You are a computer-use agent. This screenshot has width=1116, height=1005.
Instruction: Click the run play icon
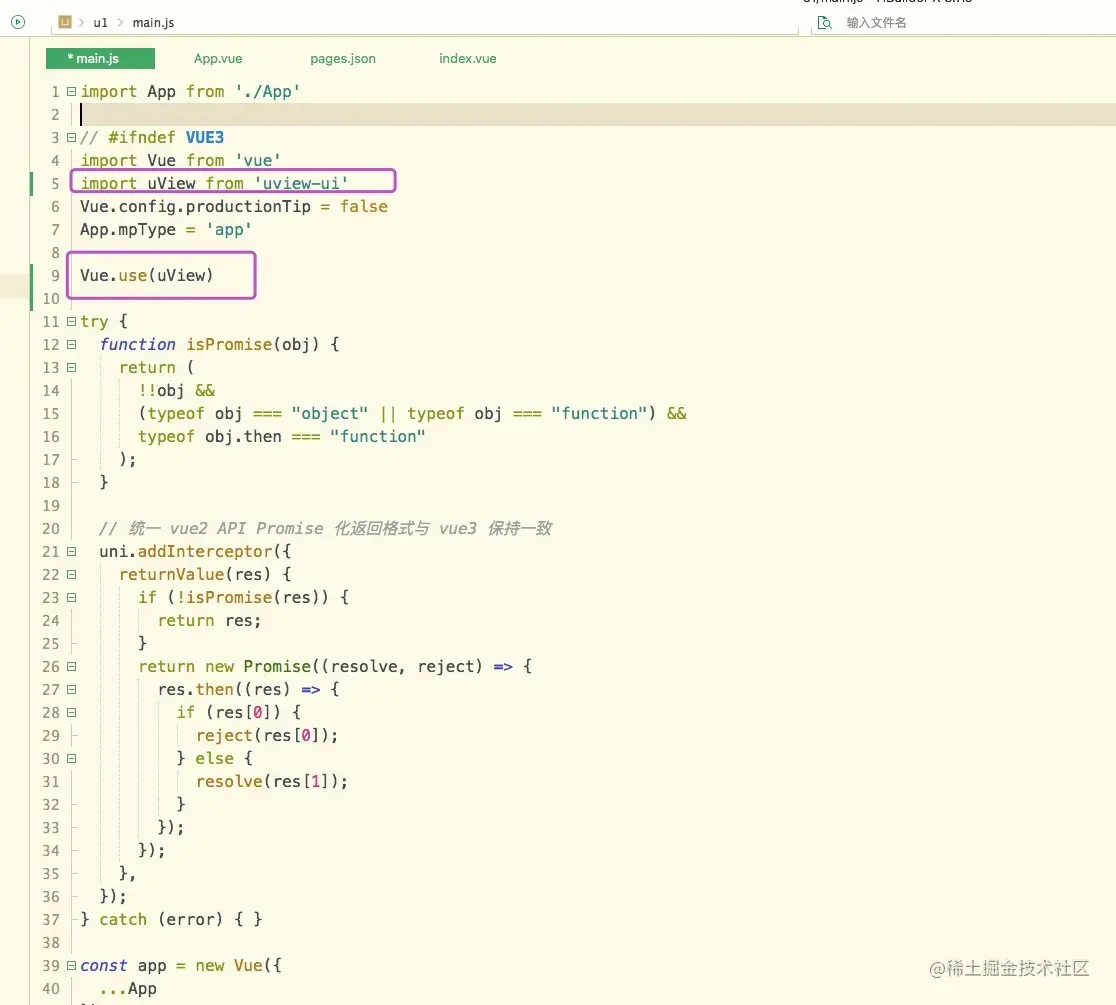(18, 22)
